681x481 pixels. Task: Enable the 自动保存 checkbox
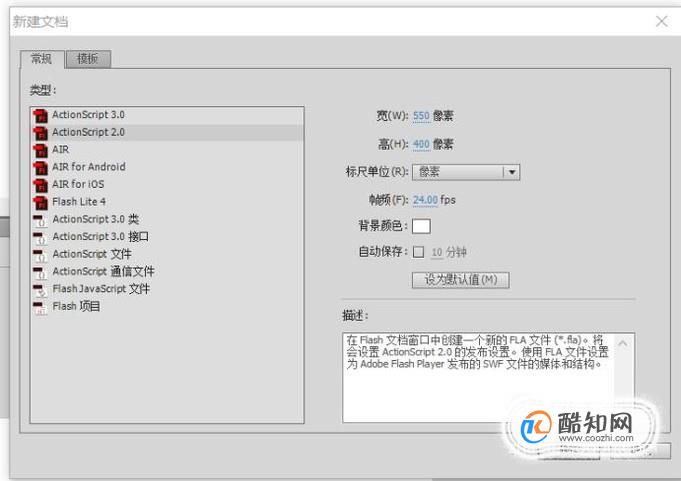418,252
